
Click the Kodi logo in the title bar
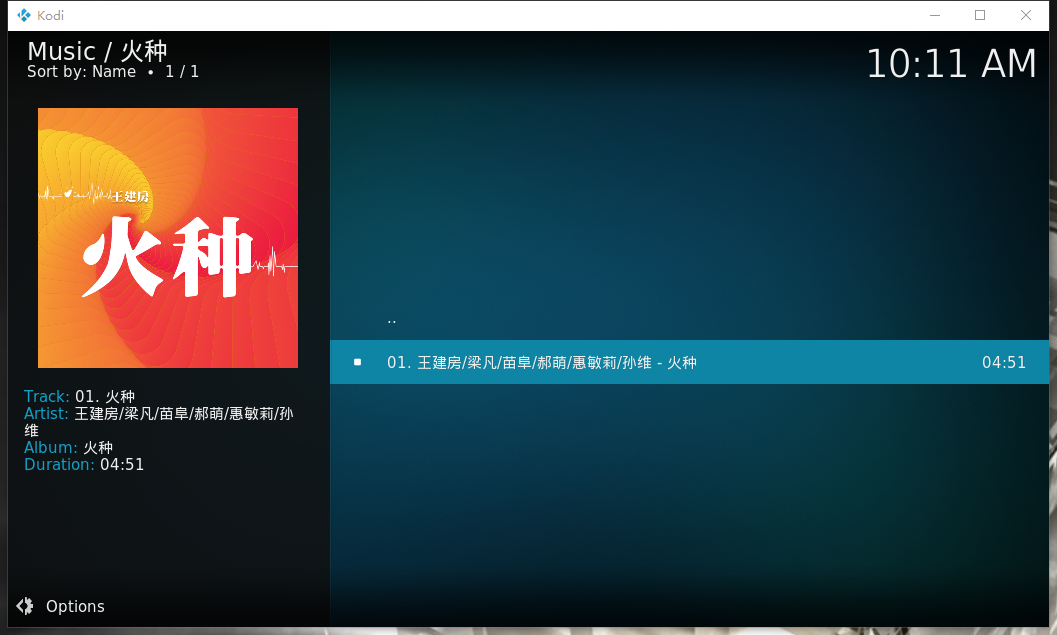(23, 15)
